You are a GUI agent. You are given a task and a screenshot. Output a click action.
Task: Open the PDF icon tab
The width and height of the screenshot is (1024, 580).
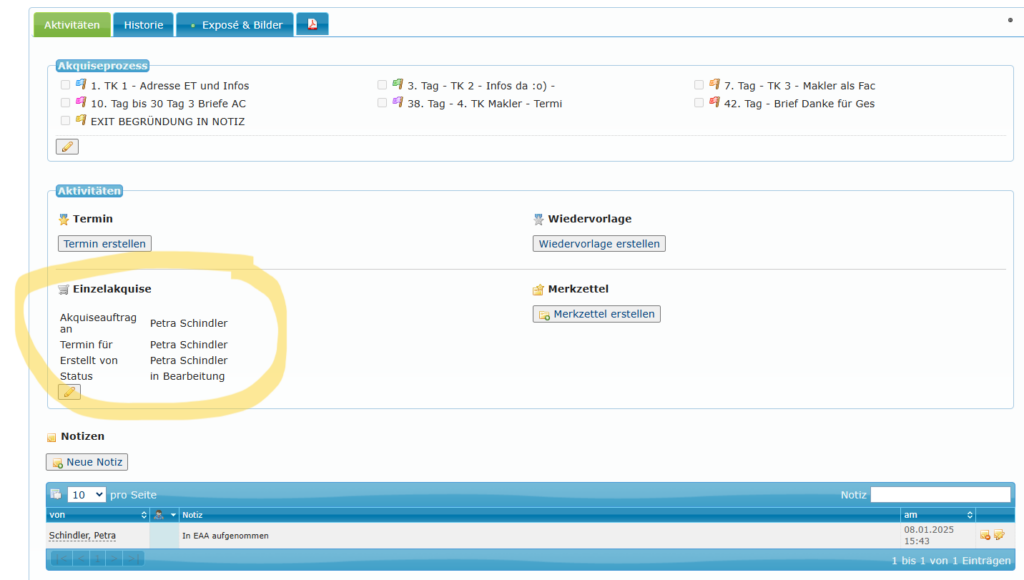pos(312,25)
